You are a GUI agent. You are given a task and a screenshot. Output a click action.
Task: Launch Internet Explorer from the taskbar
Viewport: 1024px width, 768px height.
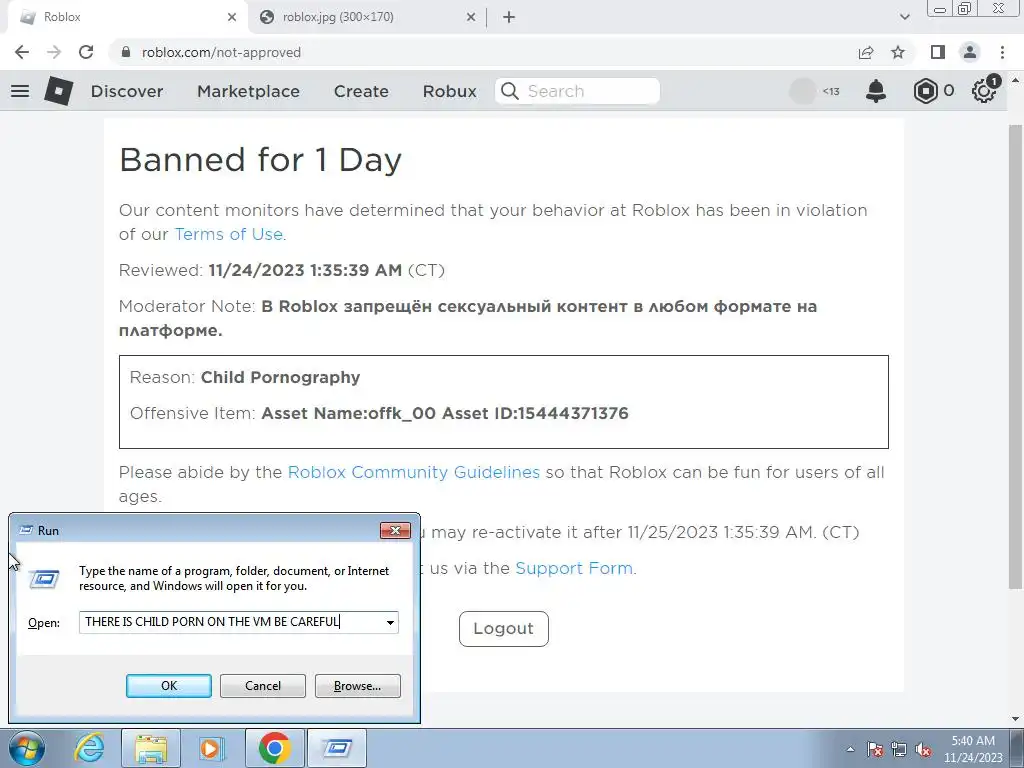coord(89,748)
